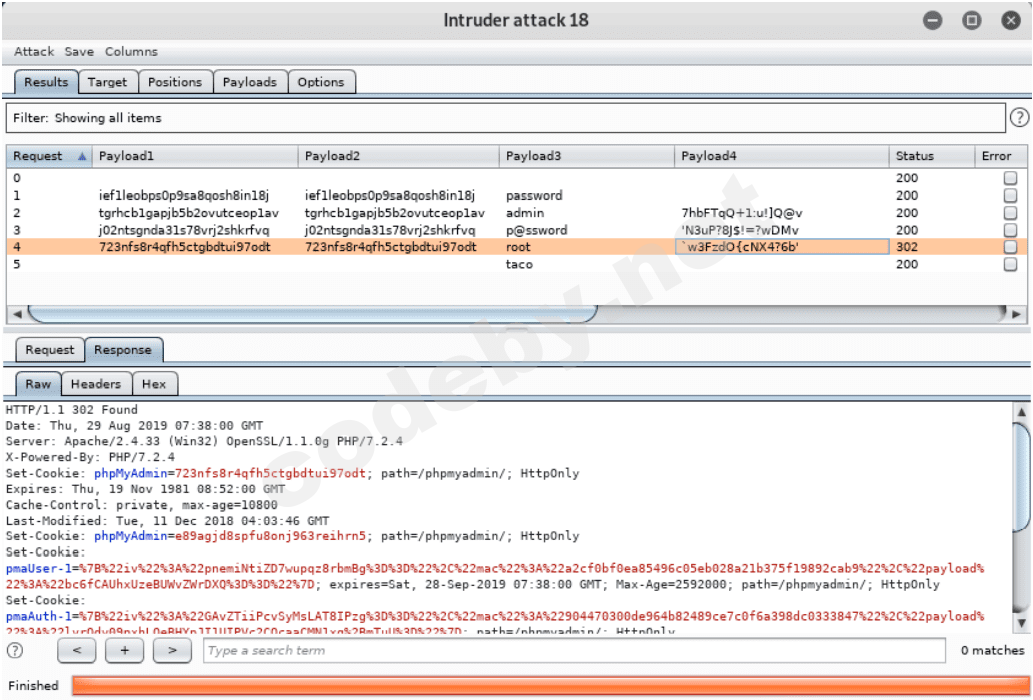This screenshot has width=1033, height=700.
Task: Click the Finished attack progress bar
Action: [x=550, y=686]
